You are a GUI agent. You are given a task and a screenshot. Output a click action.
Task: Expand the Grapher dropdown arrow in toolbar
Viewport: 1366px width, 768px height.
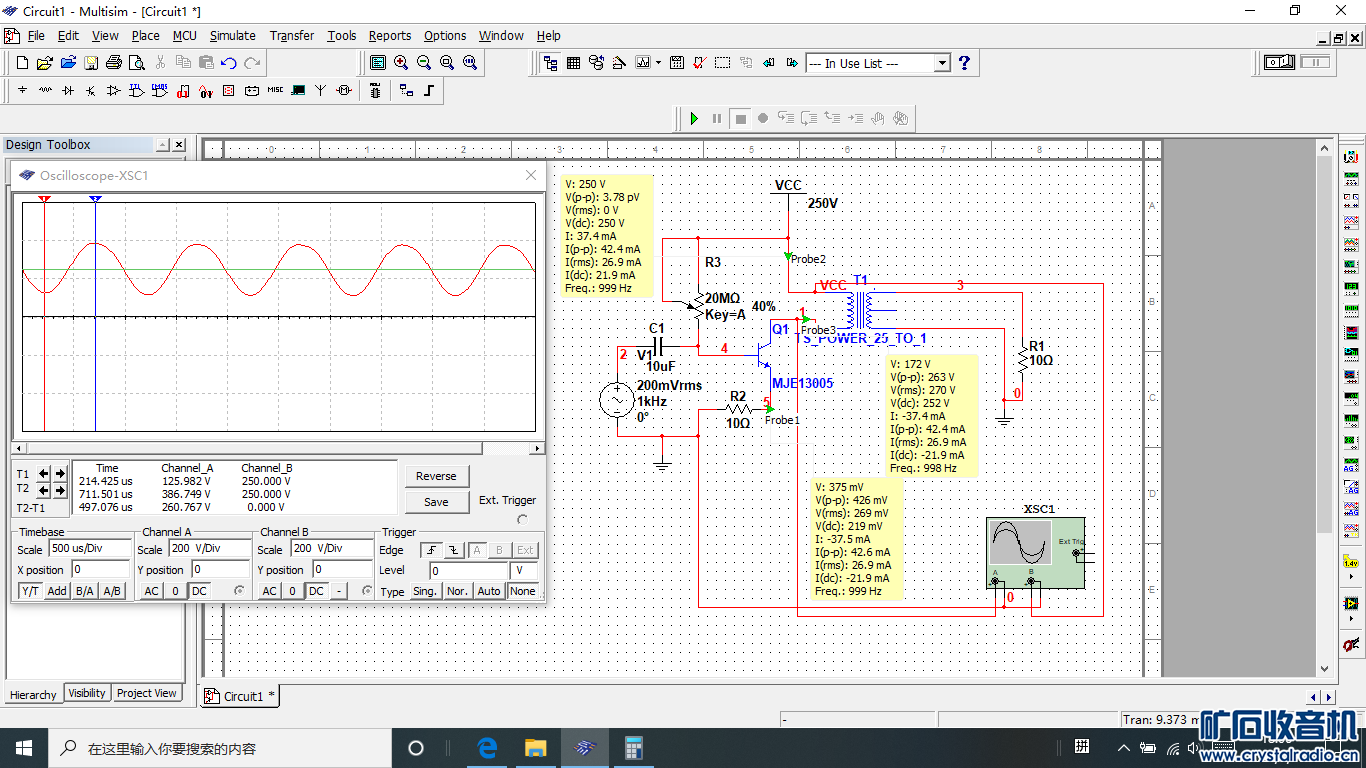click(658, 63)
